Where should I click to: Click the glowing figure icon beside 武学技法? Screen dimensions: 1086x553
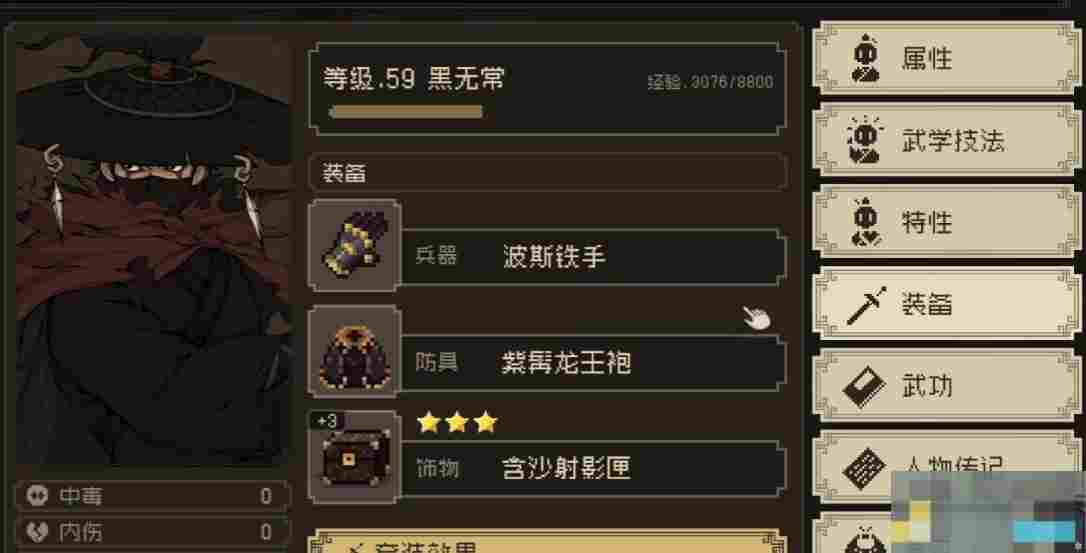click(x=865, y=140)
